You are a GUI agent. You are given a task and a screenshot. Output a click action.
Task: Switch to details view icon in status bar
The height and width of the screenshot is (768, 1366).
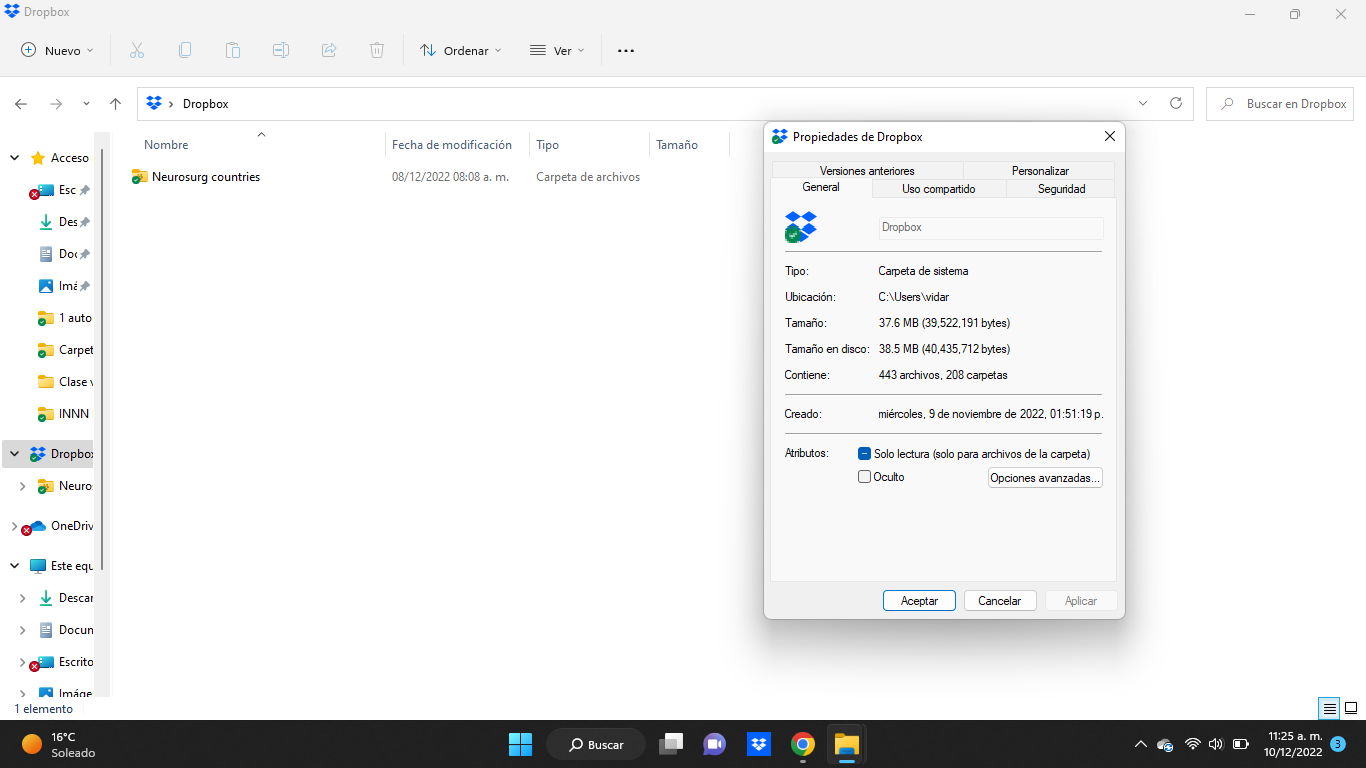pyautogui.click(x=1329, y=708)
